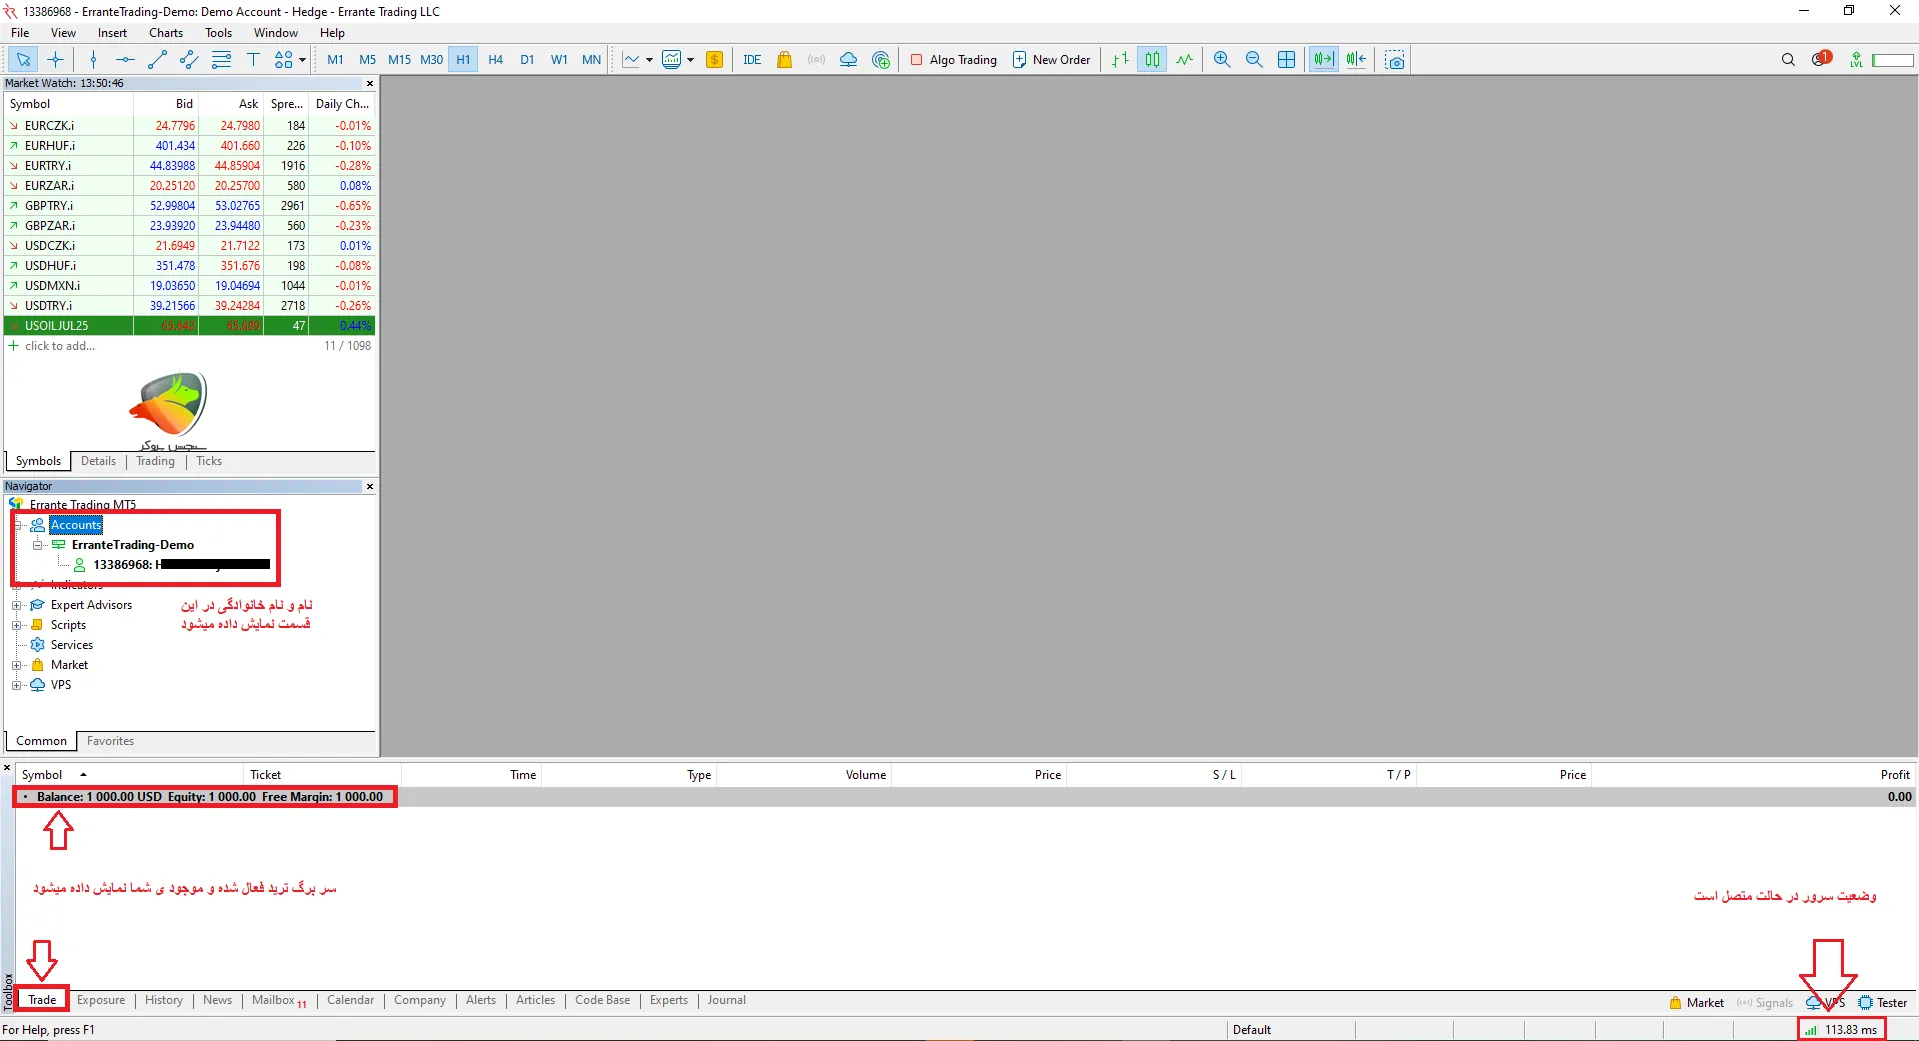Click the New Order button
1919x1041 pixels.
pyautogui.click(x=1051, y=60)
